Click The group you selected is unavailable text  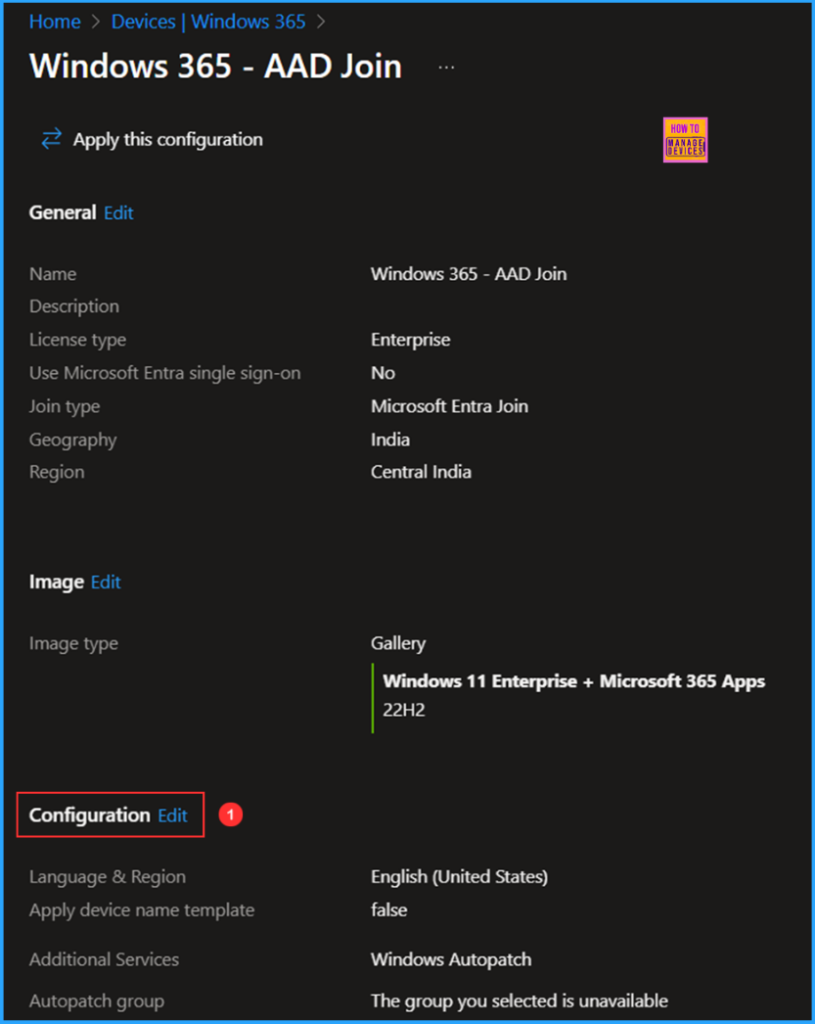click(x=519, y=1000)
